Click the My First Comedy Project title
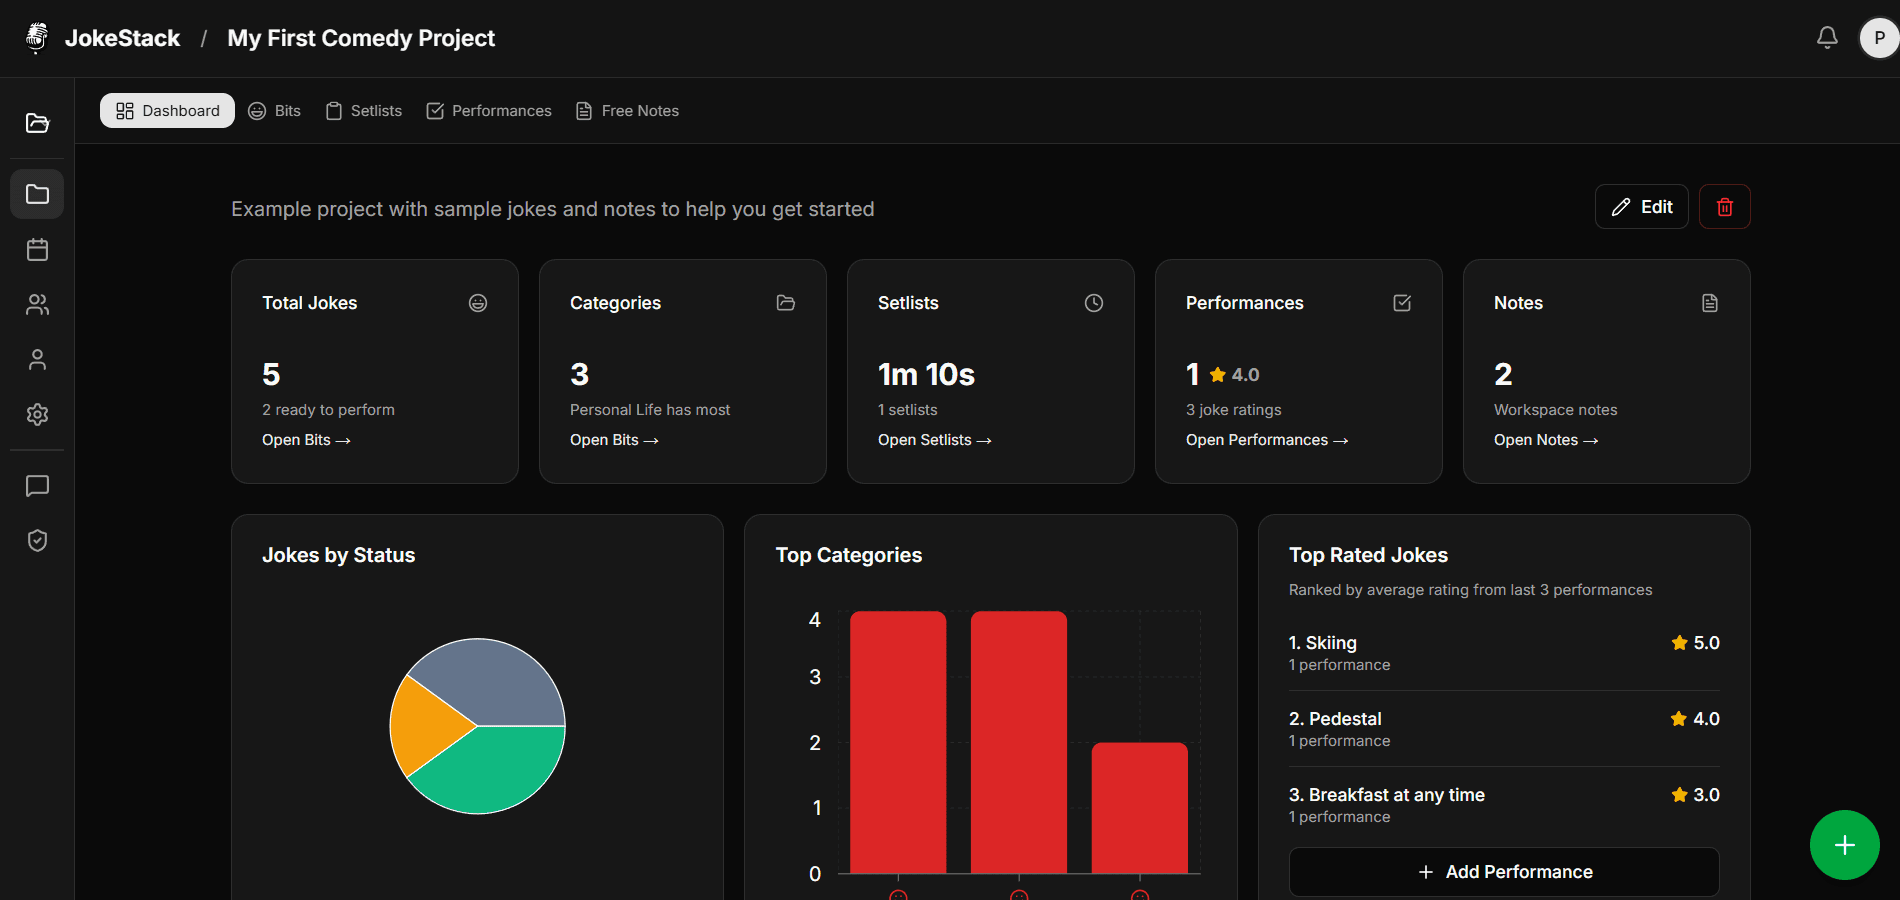 [x=361, y=38]
